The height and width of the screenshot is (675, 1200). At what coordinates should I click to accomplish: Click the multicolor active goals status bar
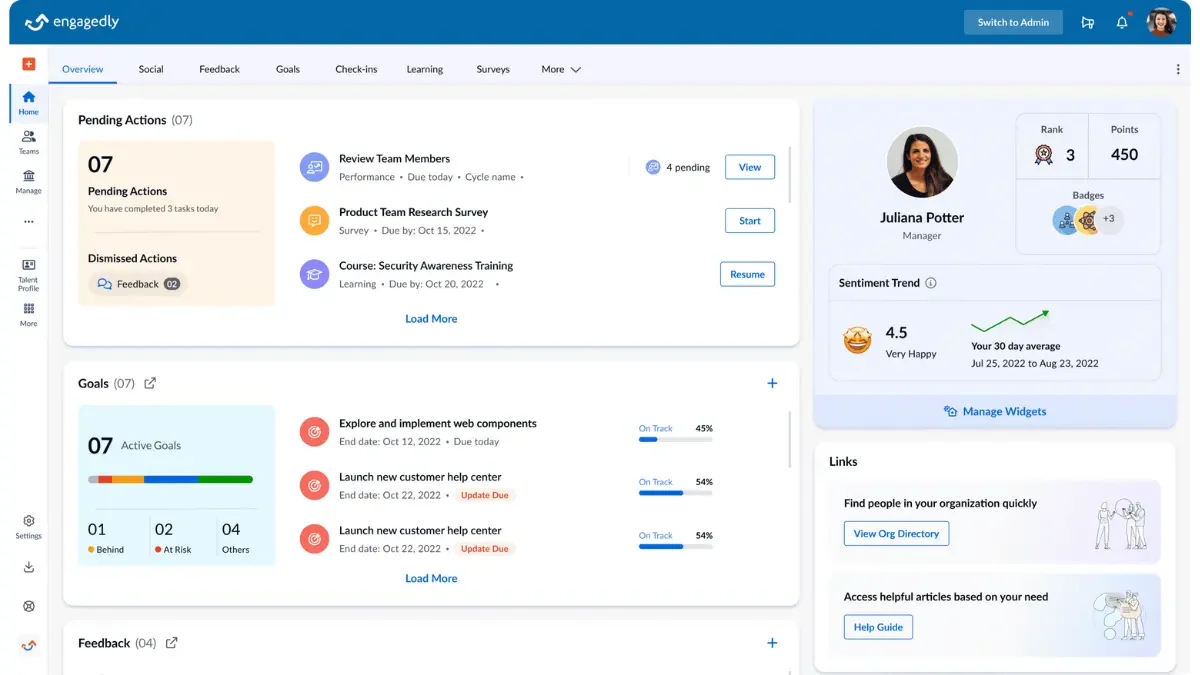click(170, 480)
